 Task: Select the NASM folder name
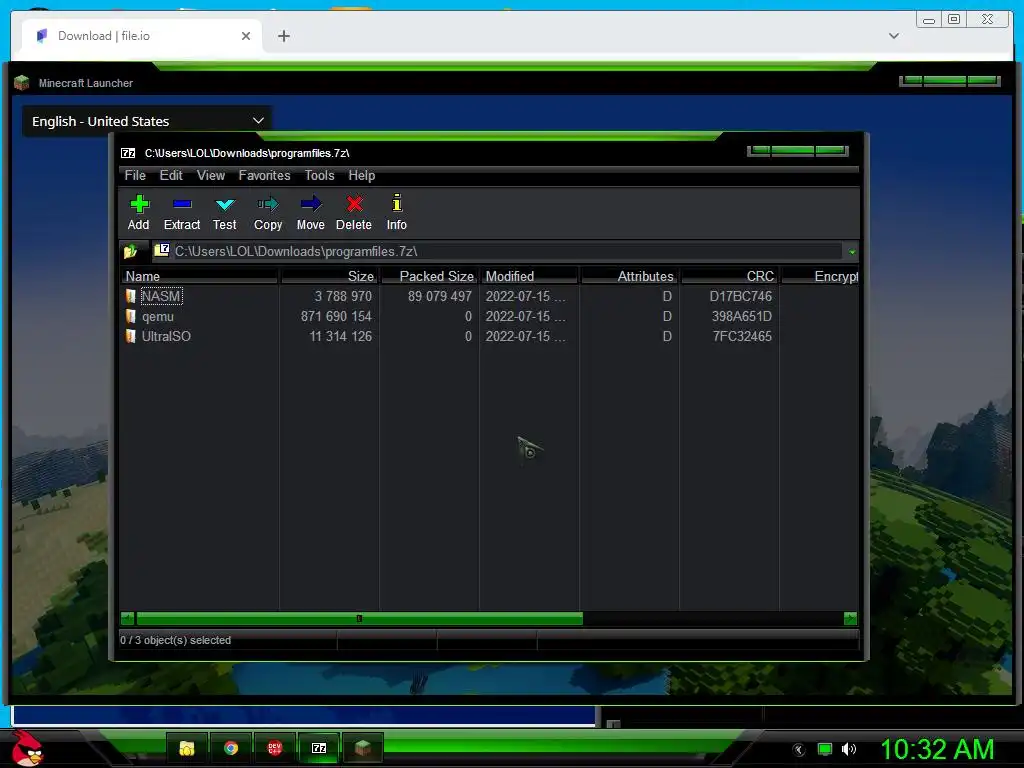pyautogui.click(x=161, y=296)
